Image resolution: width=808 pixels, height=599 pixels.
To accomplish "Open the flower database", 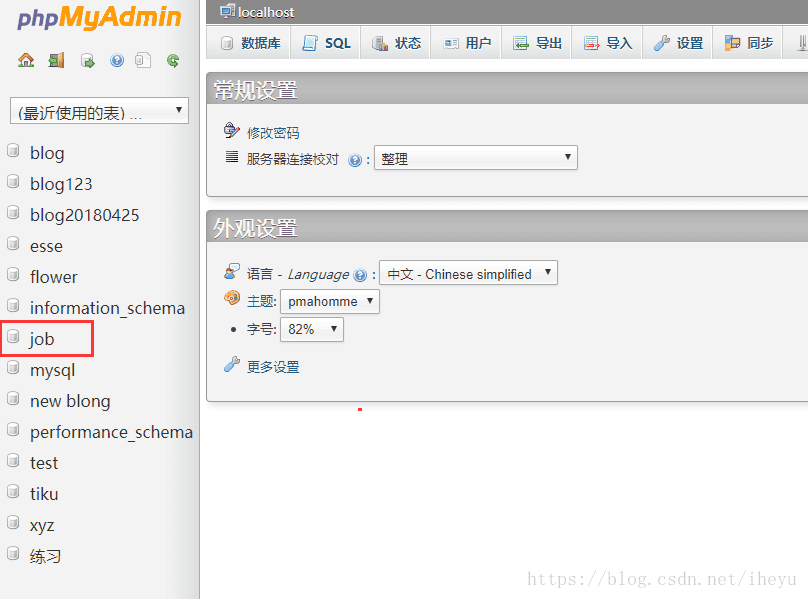I will pyautogui.click(x=54, y=277).
